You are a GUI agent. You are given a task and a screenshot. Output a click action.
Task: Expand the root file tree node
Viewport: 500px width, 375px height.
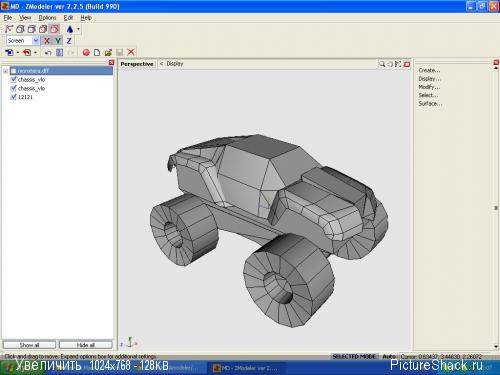point(5,71)
